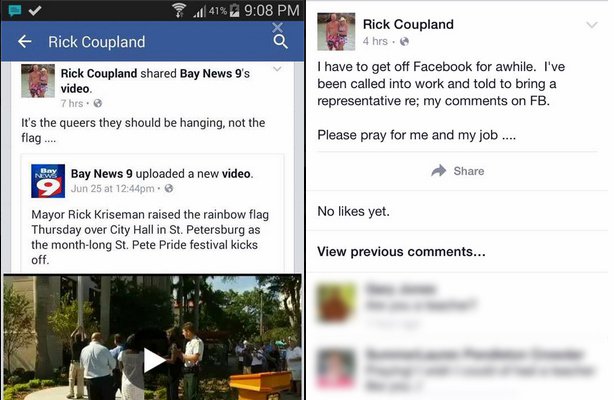Click the Share button label
614x400 pixels.
coord(469,171)
